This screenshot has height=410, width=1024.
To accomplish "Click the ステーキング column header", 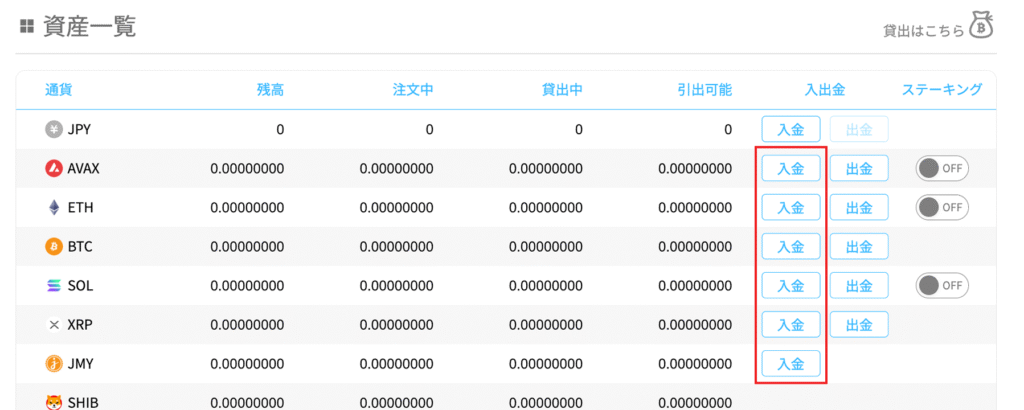I will point(942,90).
